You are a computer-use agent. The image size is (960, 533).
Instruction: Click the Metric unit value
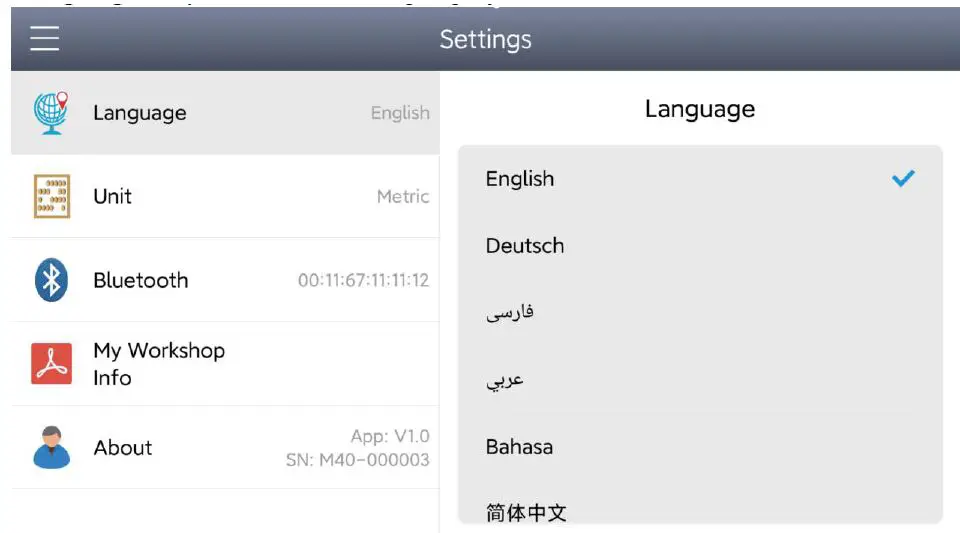(403, 197)
